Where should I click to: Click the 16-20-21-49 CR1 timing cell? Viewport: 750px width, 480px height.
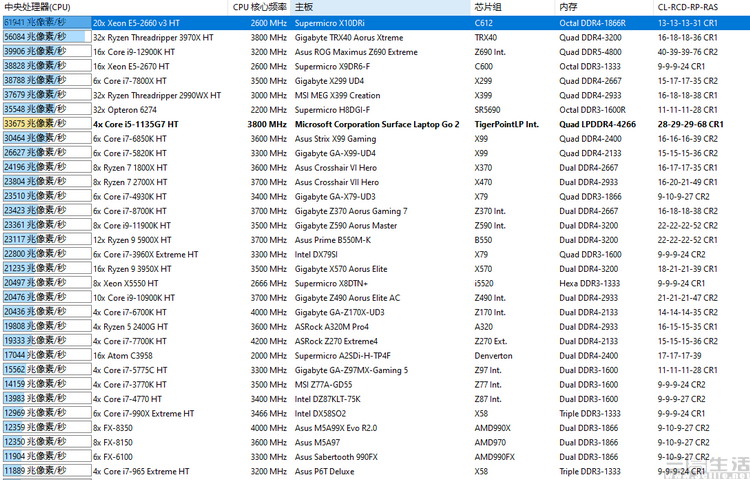click(x=687, y=182)
